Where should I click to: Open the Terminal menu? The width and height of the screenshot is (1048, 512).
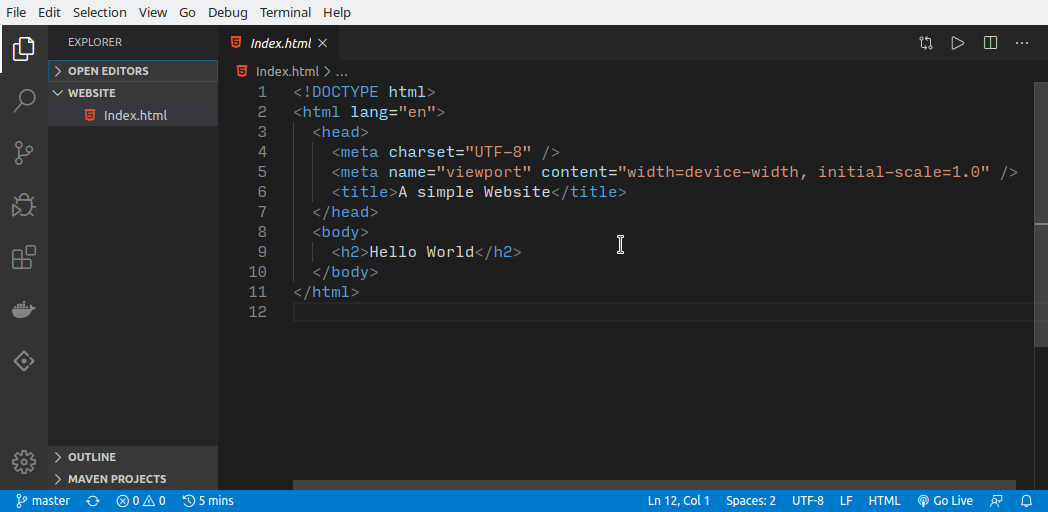(285, 12)
